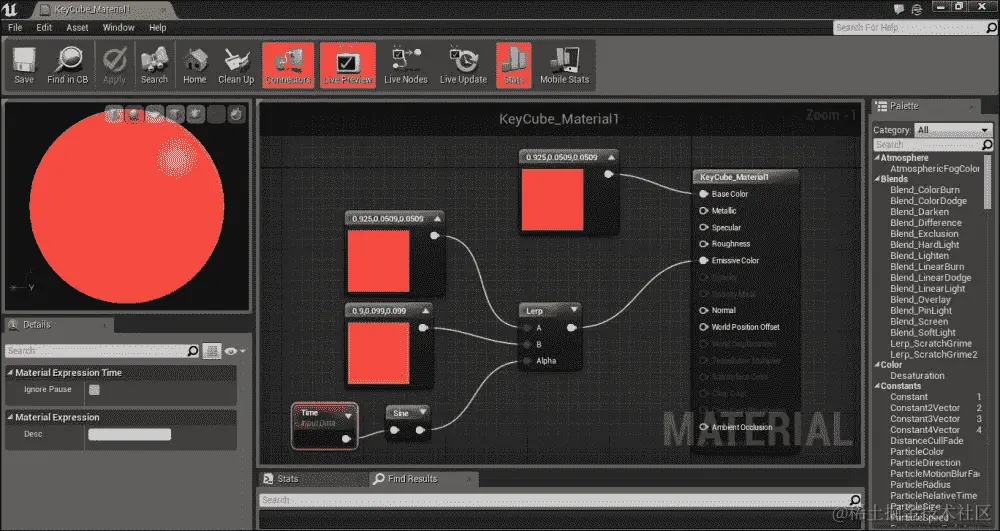The height and width of the screenshot is (531, 1000).
Task: Toggle realtime preview icon in viewport
Action: point(237,115)
